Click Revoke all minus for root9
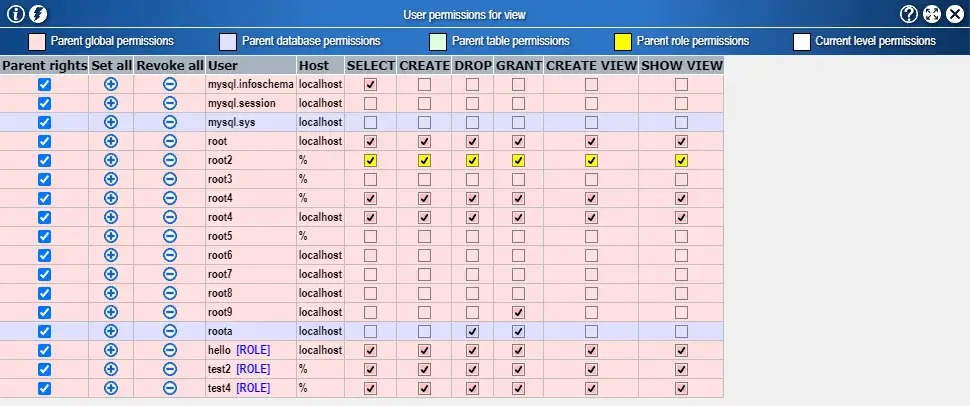The width and height of the screenshot is (970, 406). [170, 312]
